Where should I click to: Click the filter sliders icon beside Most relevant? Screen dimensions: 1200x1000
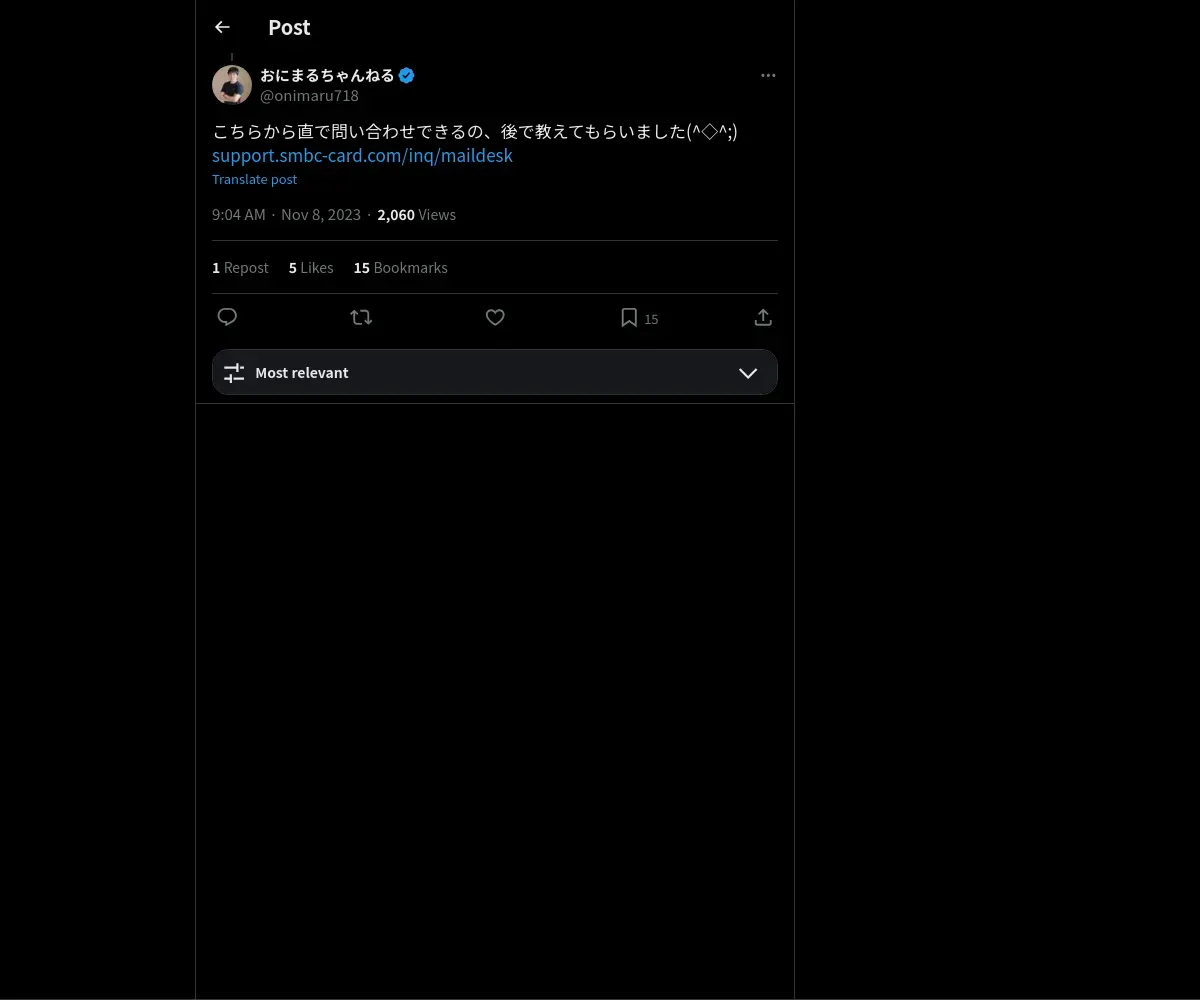click(x=234, y=373)
